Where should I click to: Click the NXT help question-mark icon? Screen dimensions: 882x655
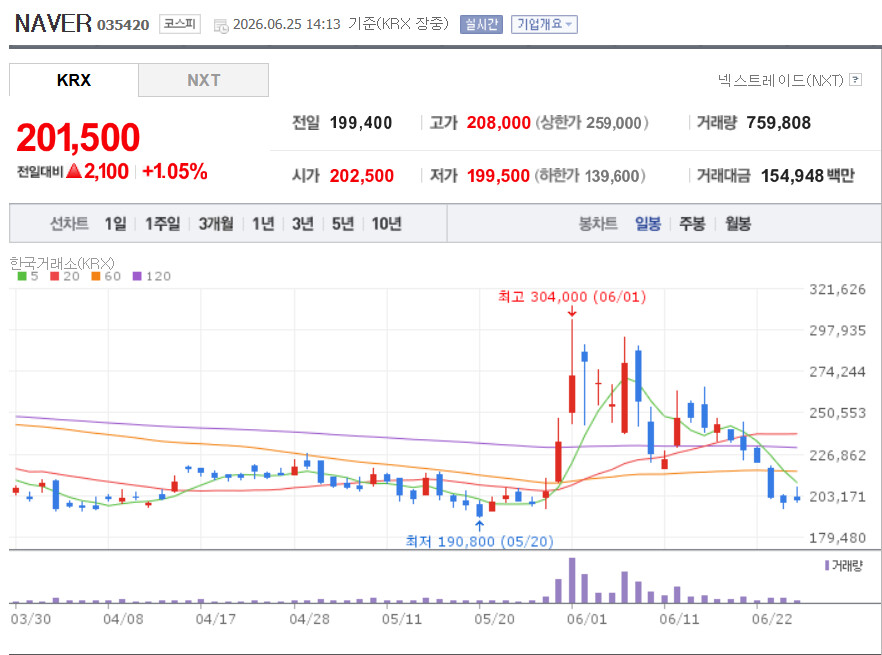point(855,80)
